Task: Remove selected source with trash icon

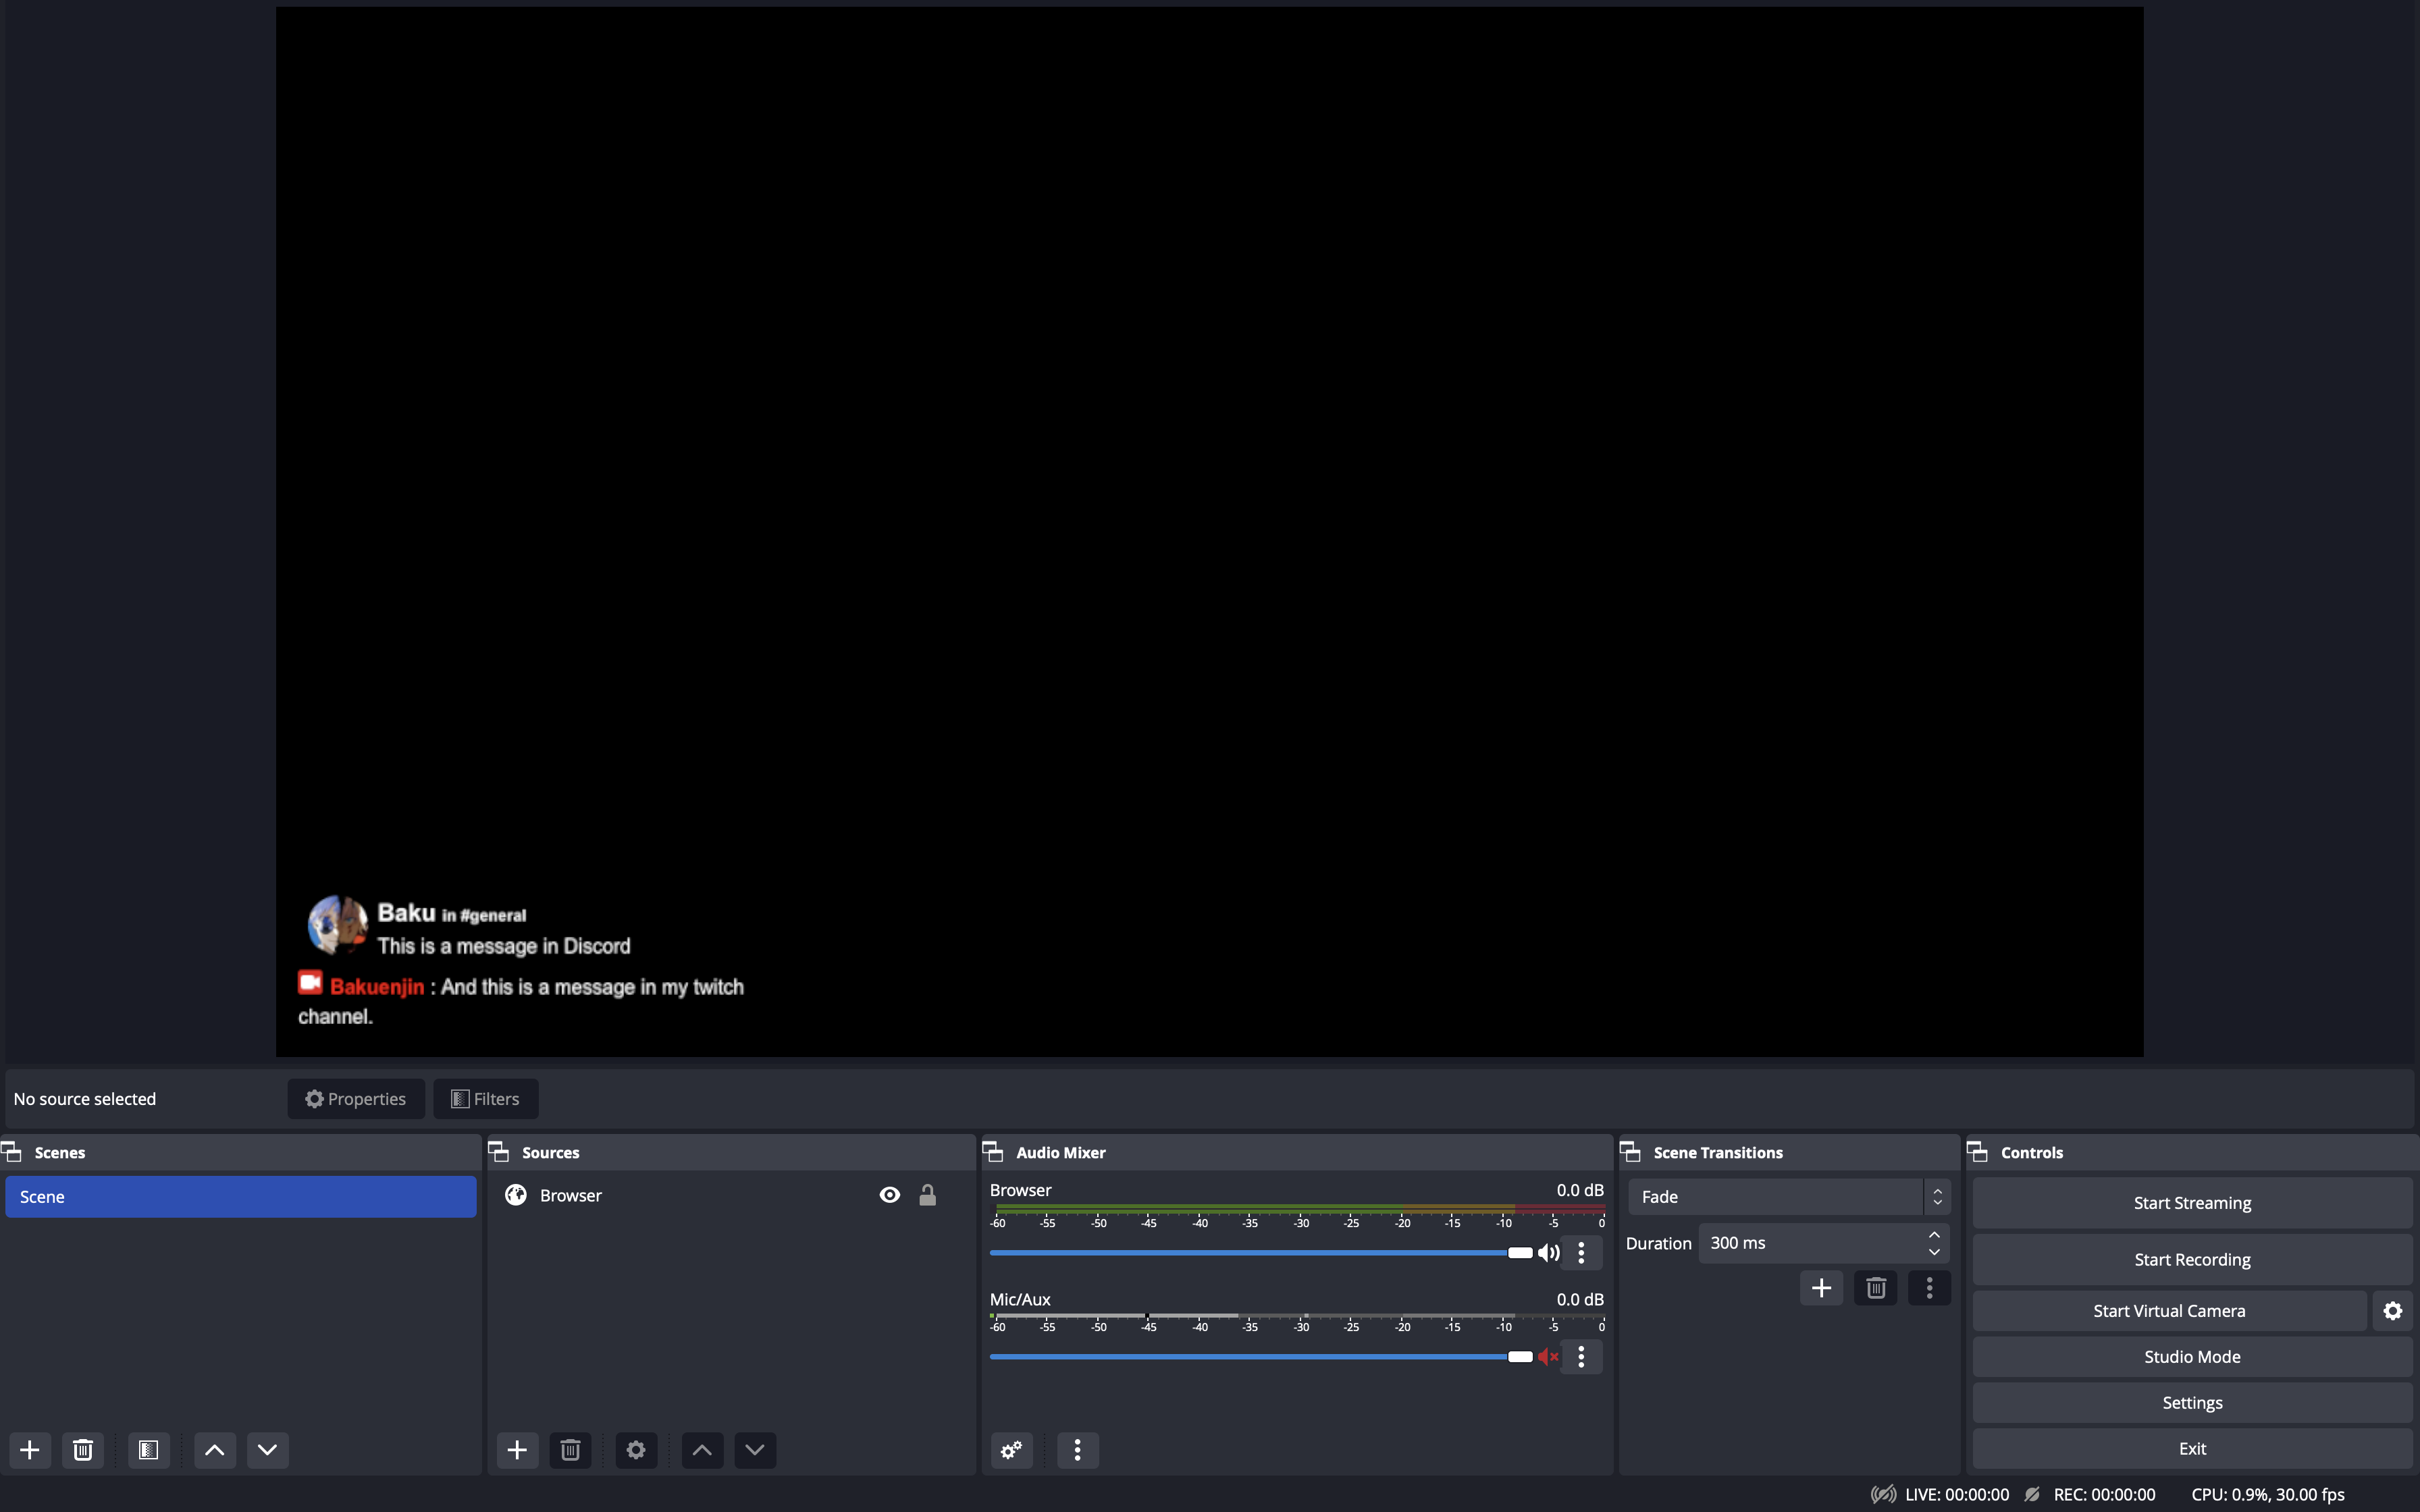Action: pyautogui.click(x=570, y=1450)
